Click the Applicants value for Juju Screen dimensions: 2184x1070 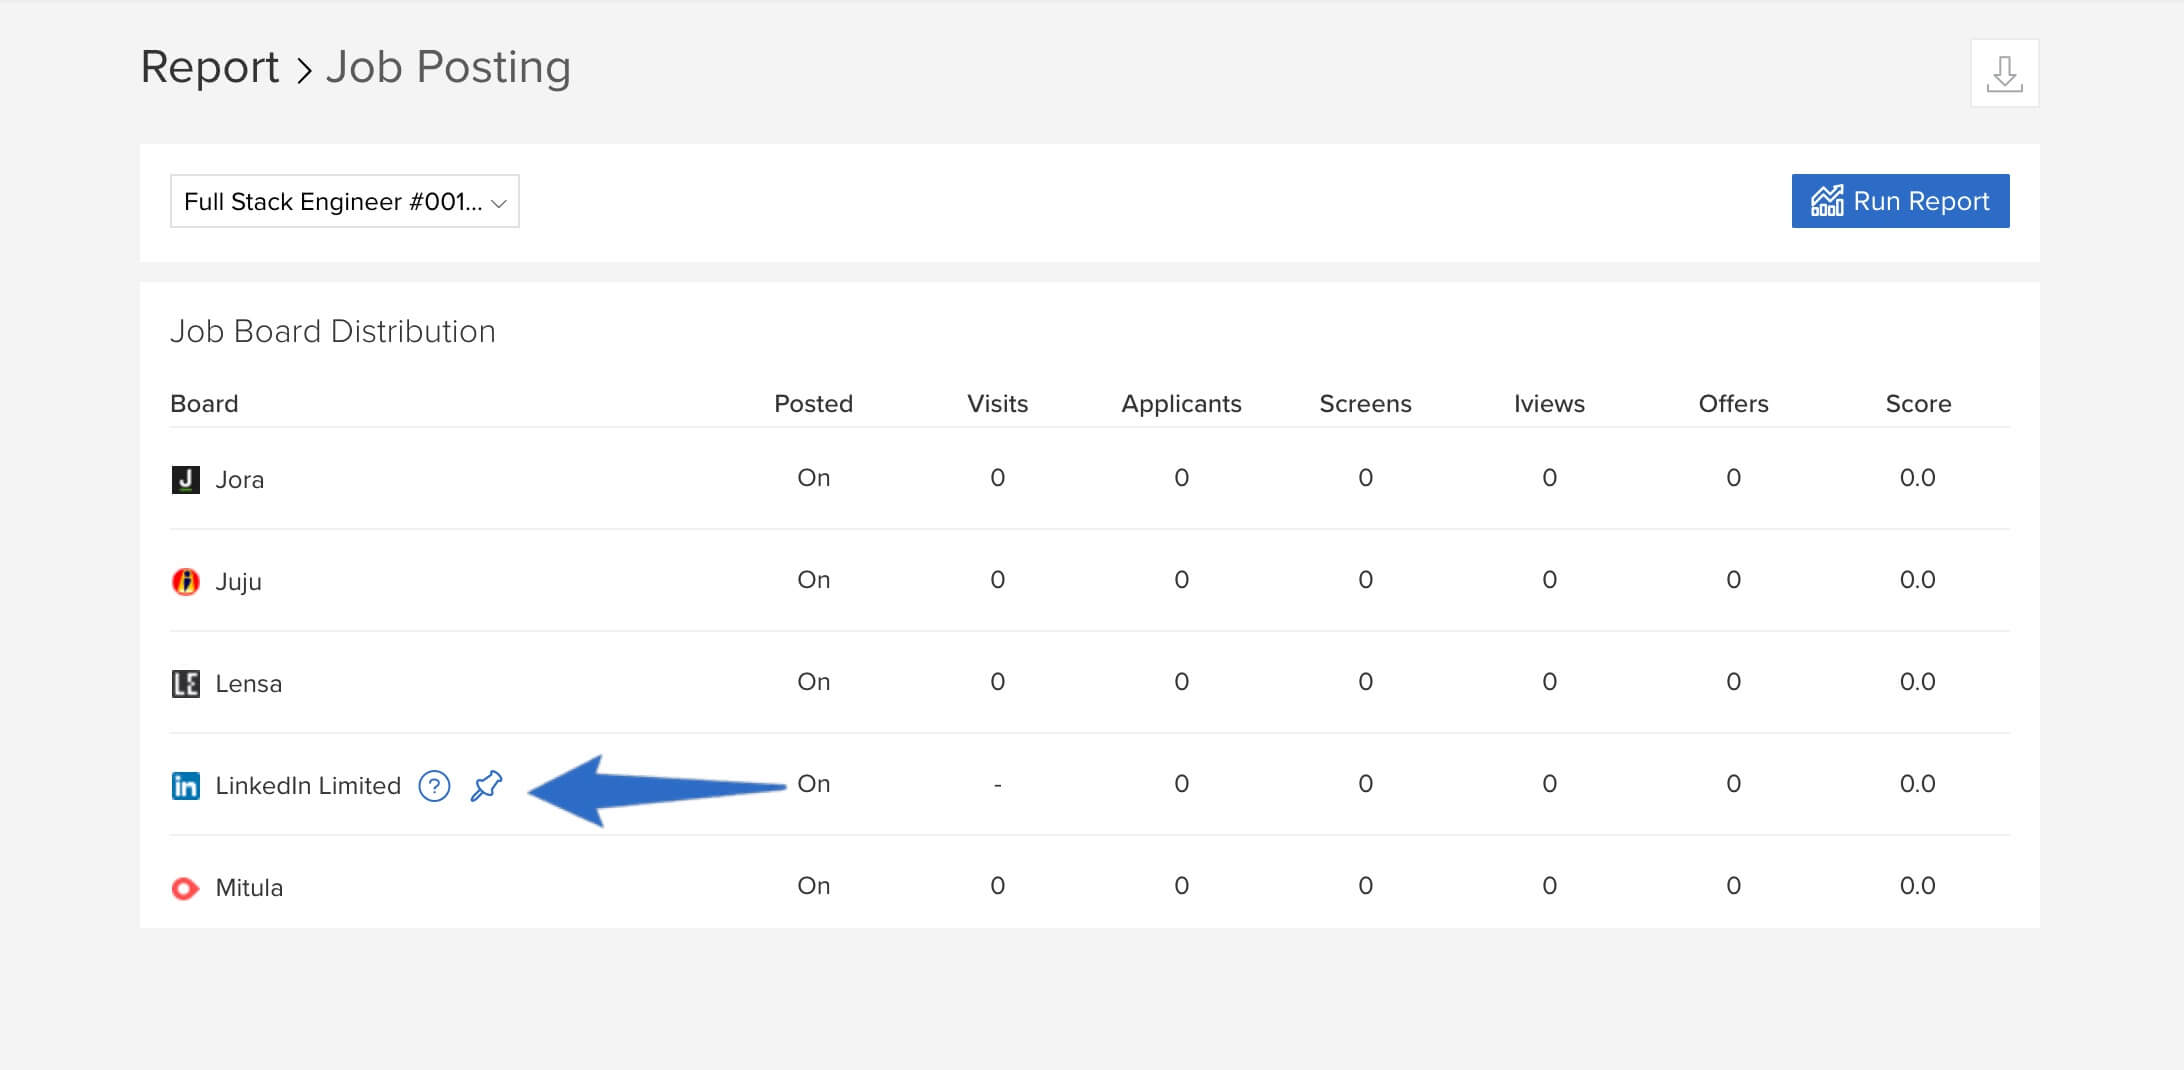coord(1181,580)
